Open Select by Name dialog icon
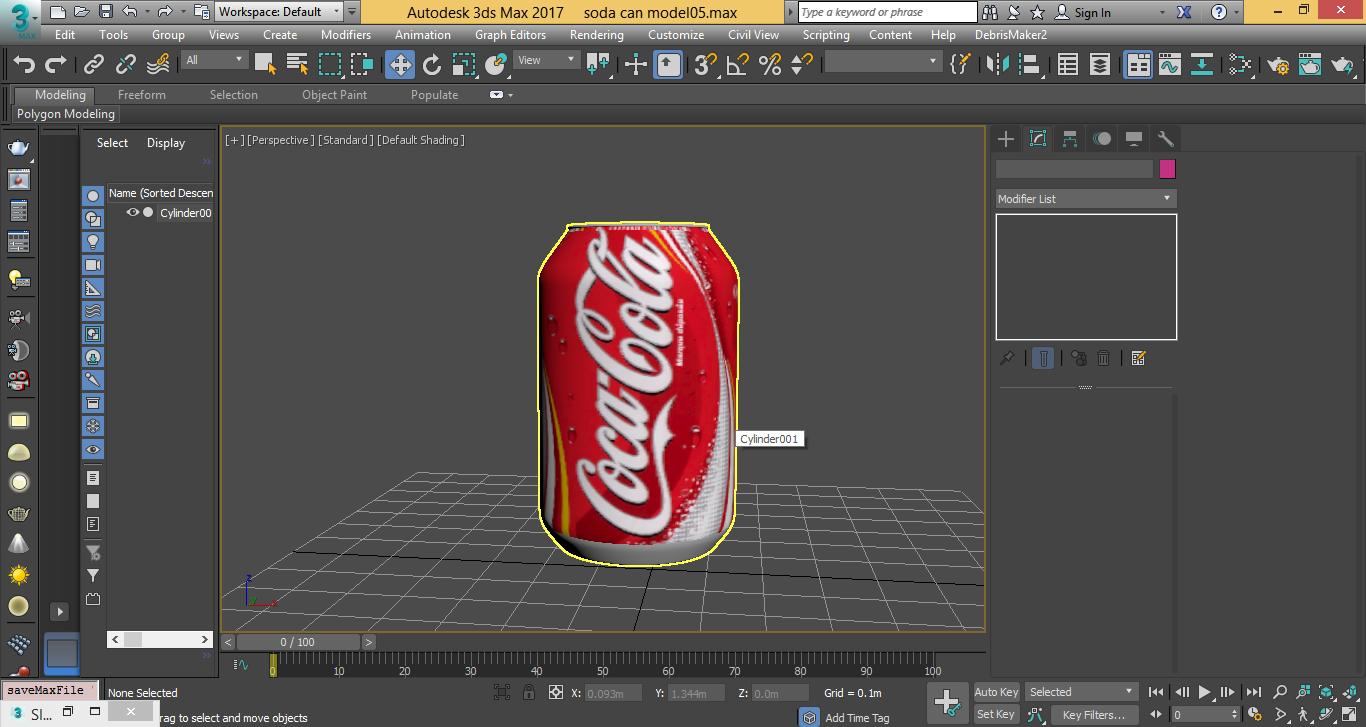1366x727 pixels. point(297,65)
